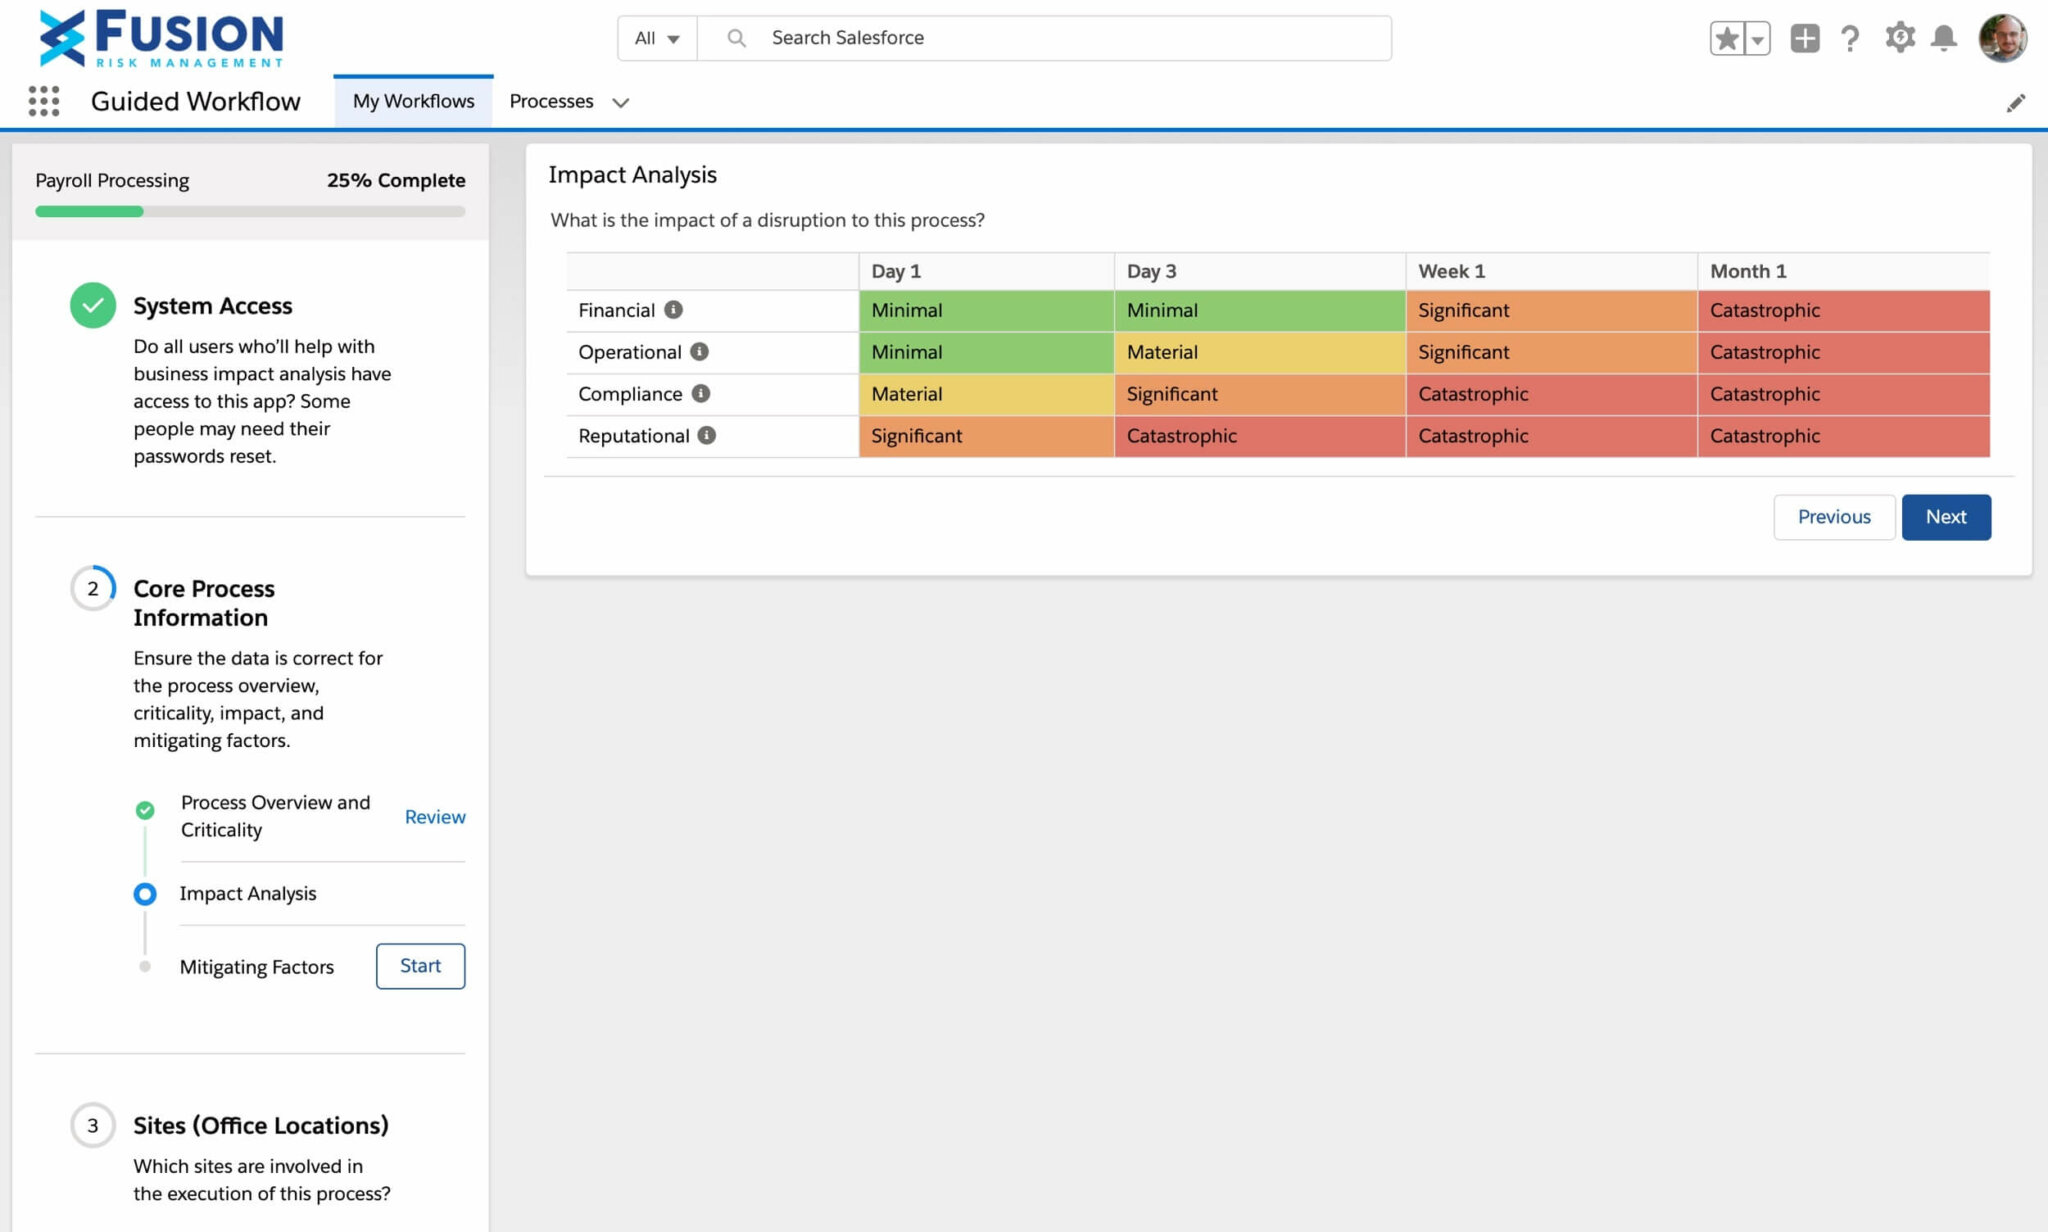Switch to the My Workflows tab
The width and height of the screenshot is (2048, 1232).
(412, 100)
